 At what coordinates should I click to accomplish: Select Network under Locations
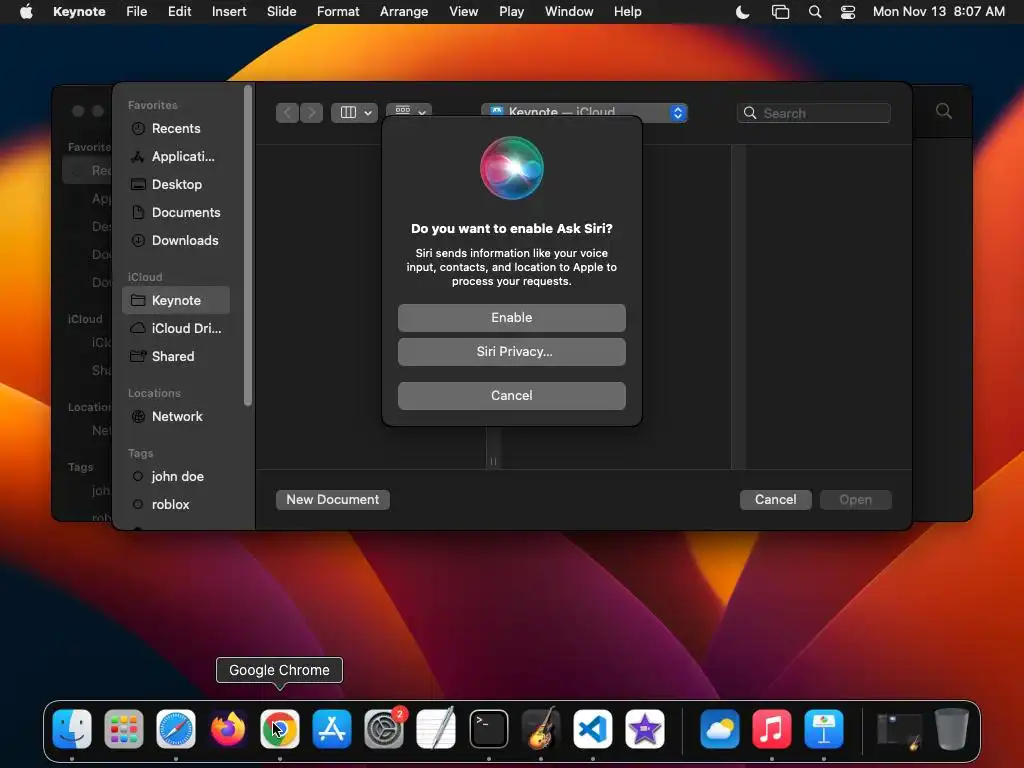[x=176, y=417]
